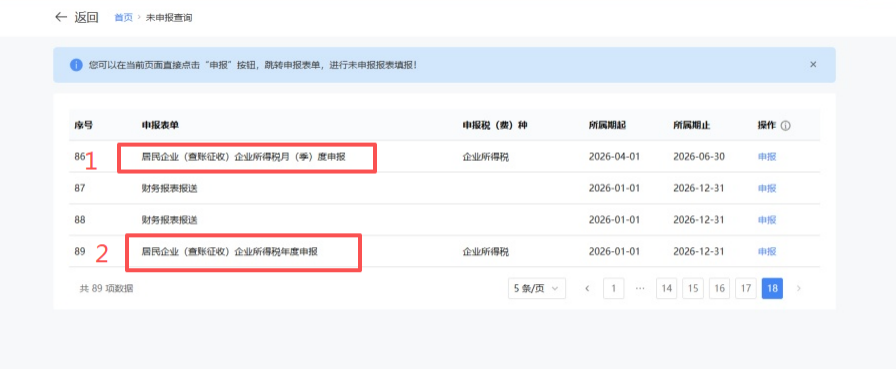Dismiss the blue notice banner
The image size is (896, 369).
pyautogui.click(x=813, y=65)
